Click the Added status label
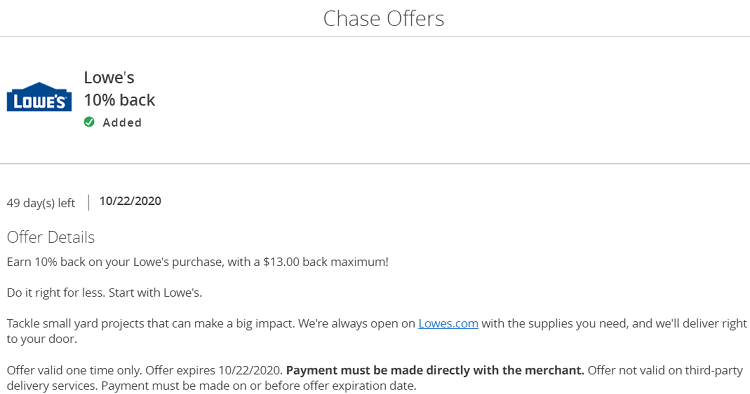This screenshot has width=750, height=394. coord(122,122)
